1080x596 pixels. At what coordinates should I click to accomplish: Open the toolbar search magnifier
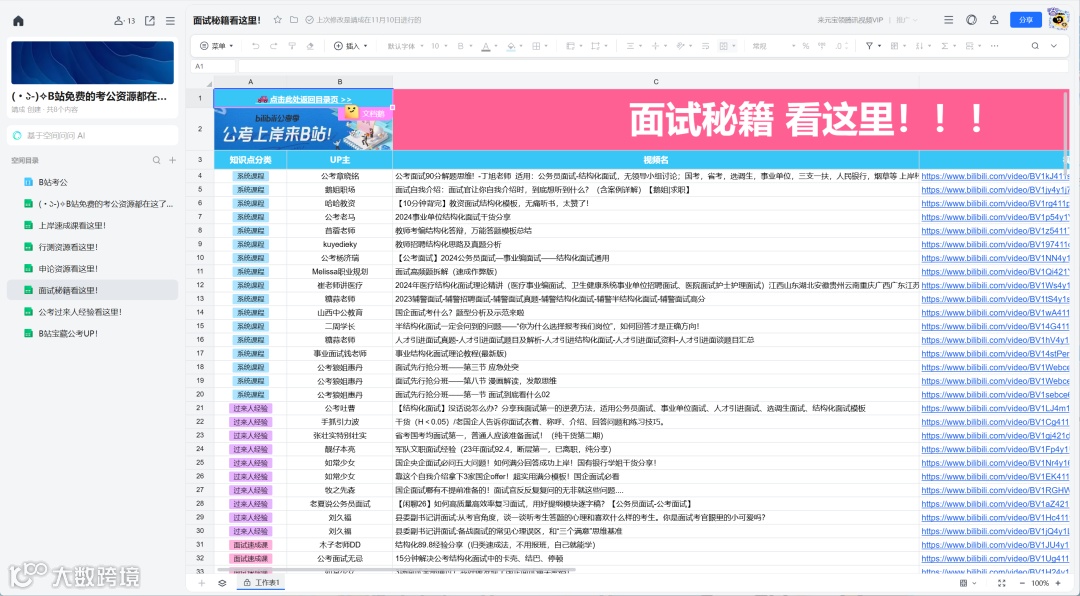click(1035, 46)
